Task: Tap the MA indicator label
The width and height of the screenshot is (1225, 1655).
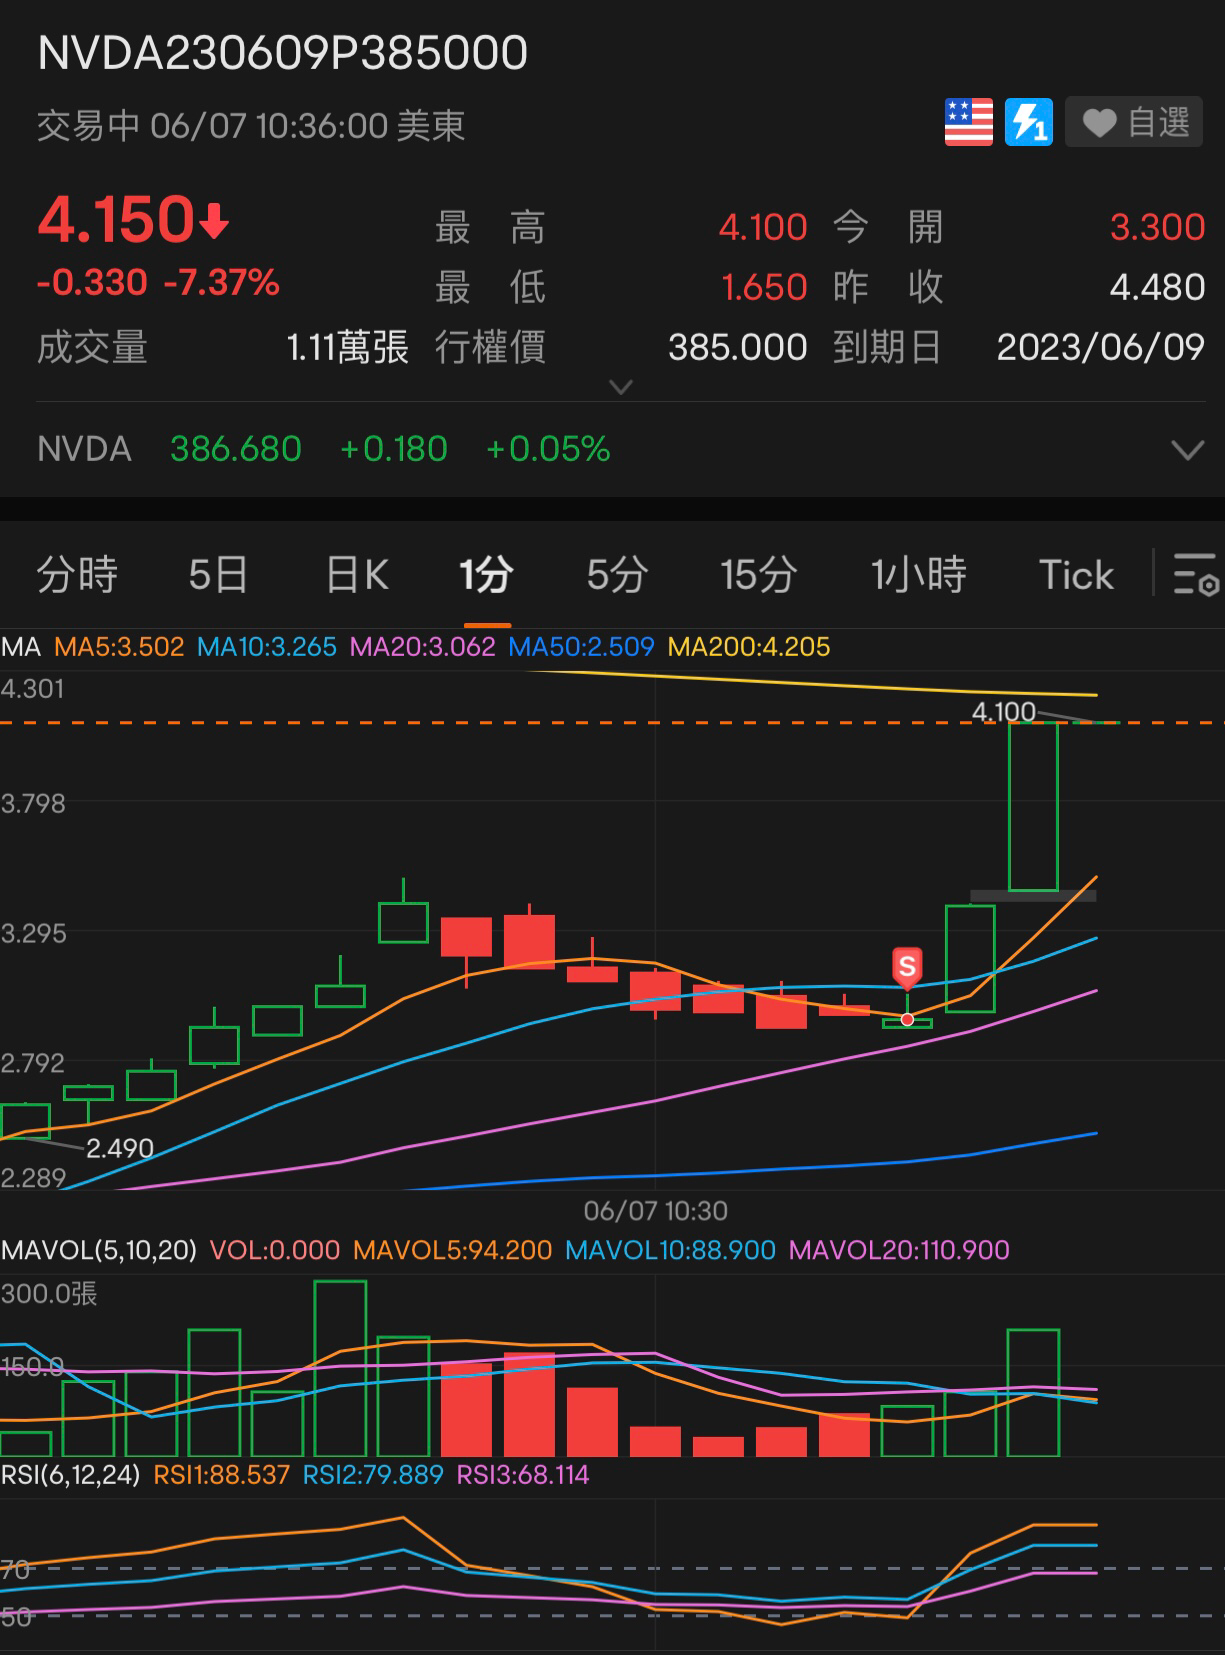Action: click(21, 647)
